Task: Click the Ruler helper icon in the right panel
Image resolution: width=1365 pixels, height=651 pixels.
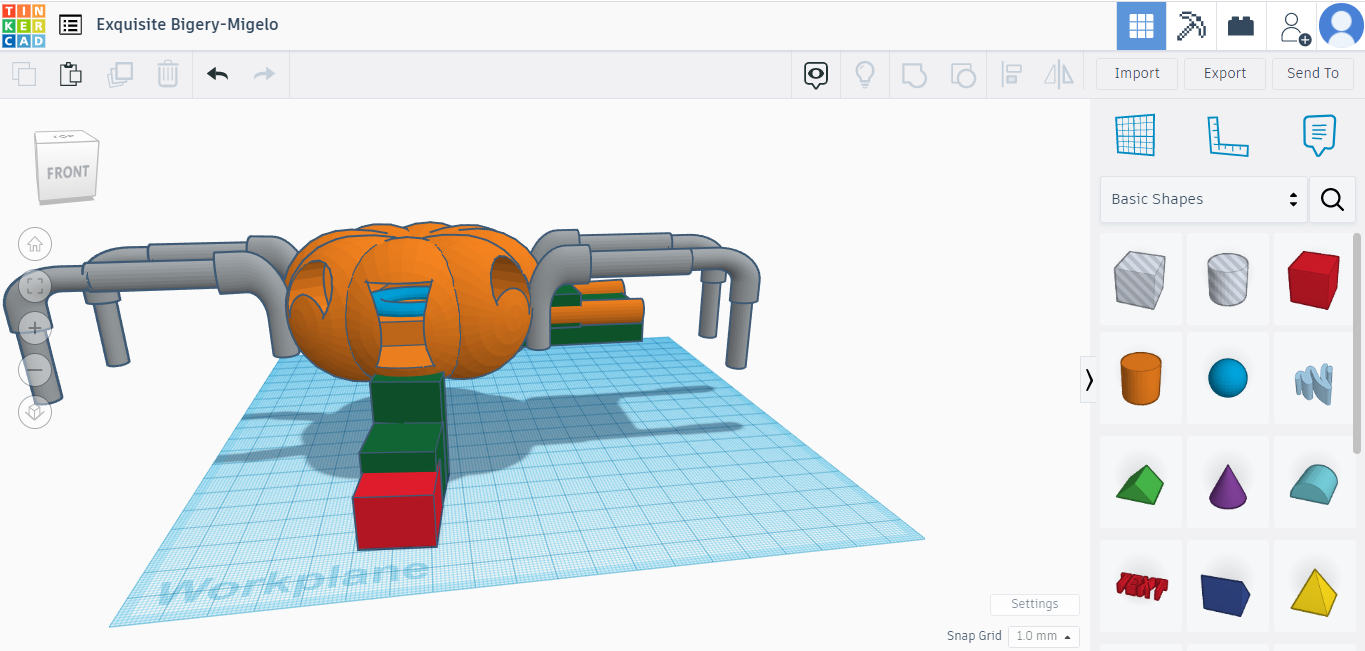Action: click(1228, 135)
